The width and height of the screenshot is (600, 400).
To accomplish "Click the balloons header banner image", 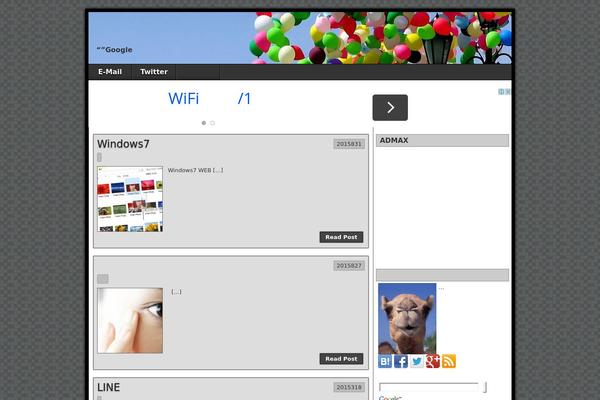I will pos(300,38).
